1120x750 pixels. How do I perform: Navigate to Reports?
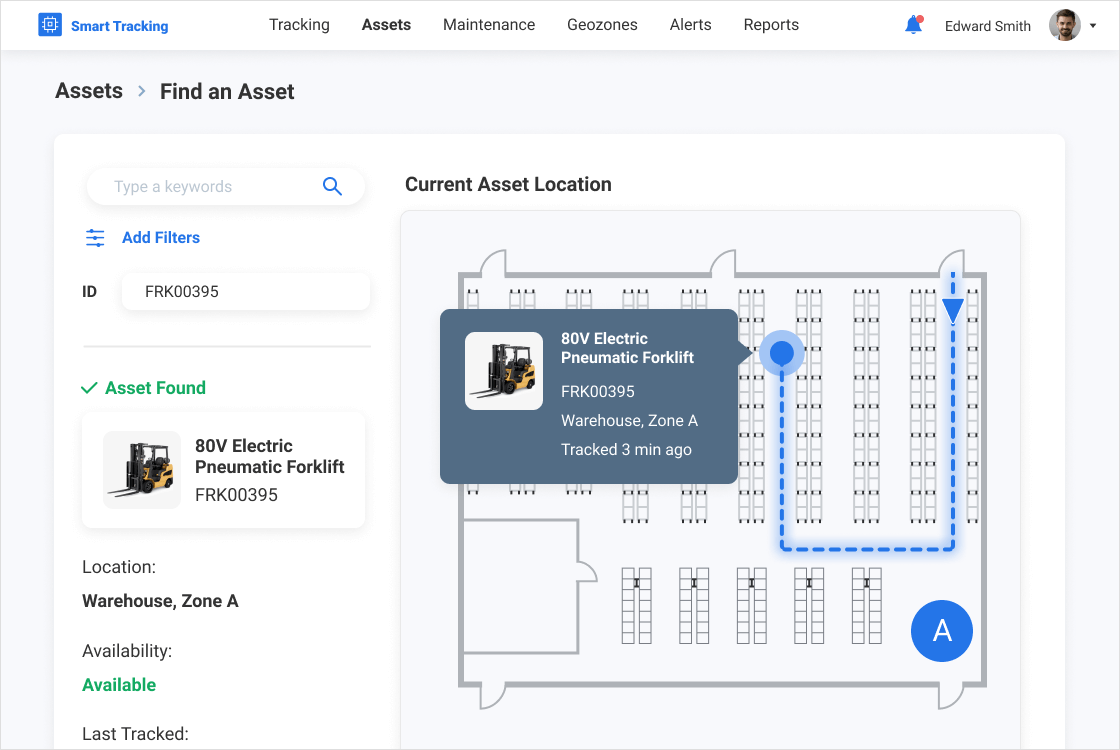coord(771,25)
